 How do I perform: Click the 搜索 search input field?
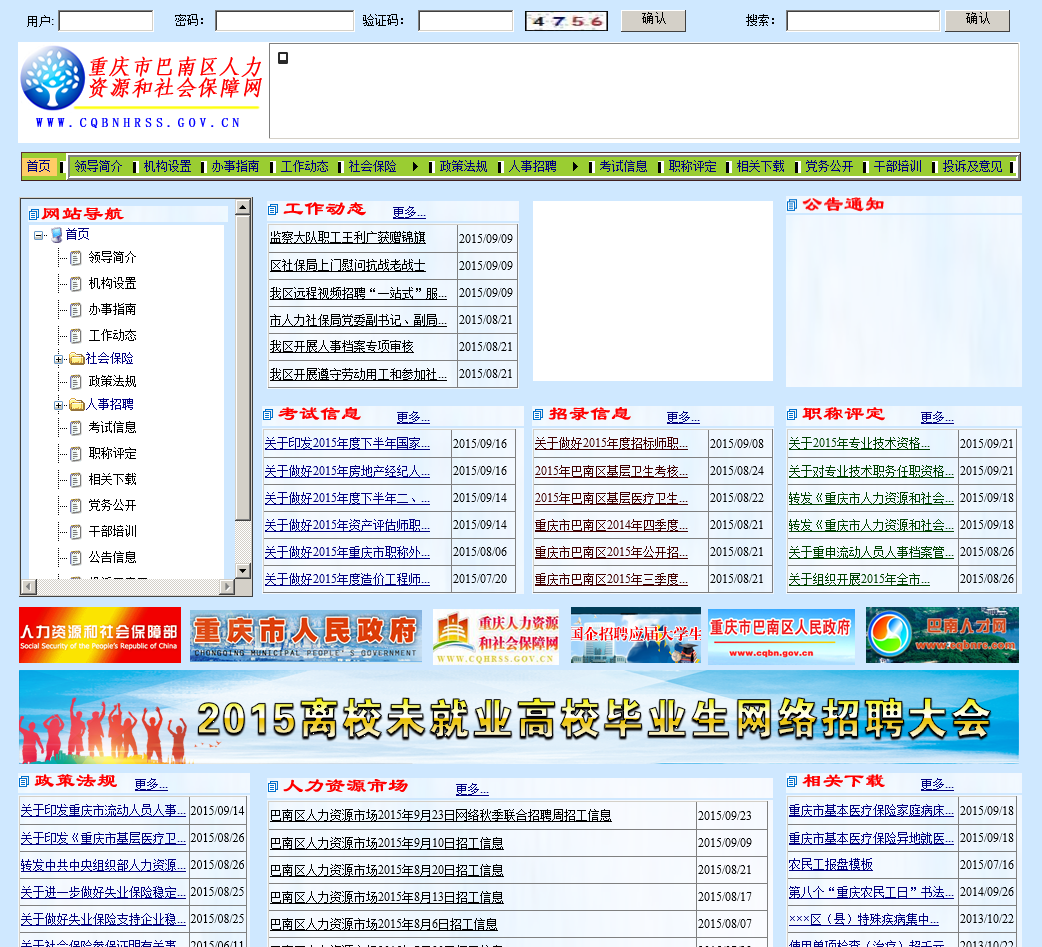(863, 21)
